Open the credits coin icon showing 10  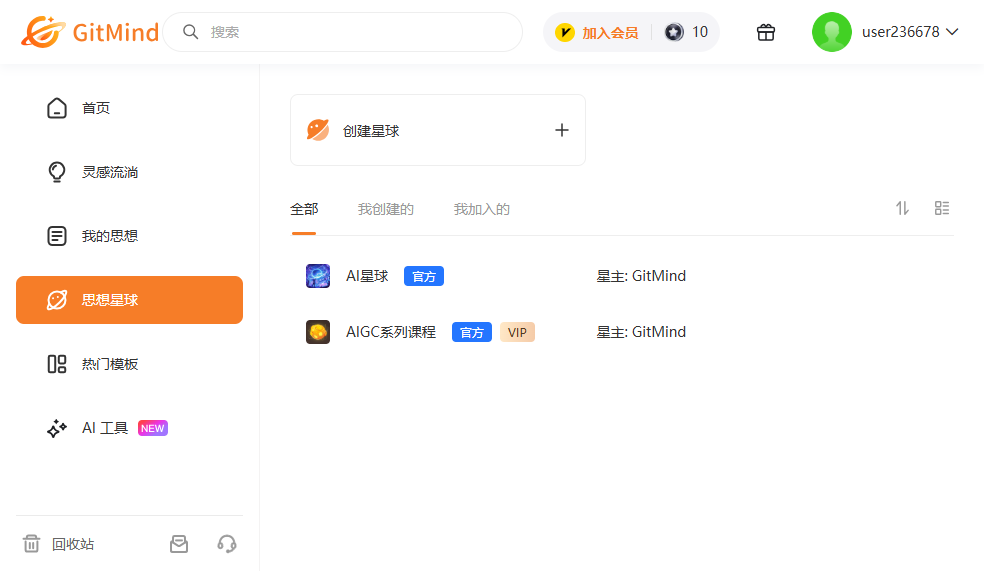pyautogui.click(x=674, y=32)
